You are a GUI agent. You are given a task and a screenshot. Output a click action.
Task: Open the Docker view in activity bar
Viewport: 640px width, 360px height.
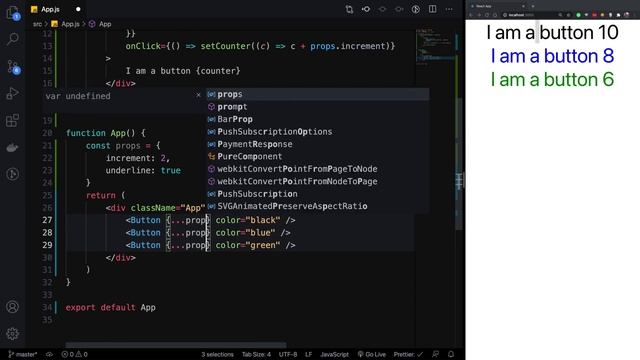tap(12, 147)
